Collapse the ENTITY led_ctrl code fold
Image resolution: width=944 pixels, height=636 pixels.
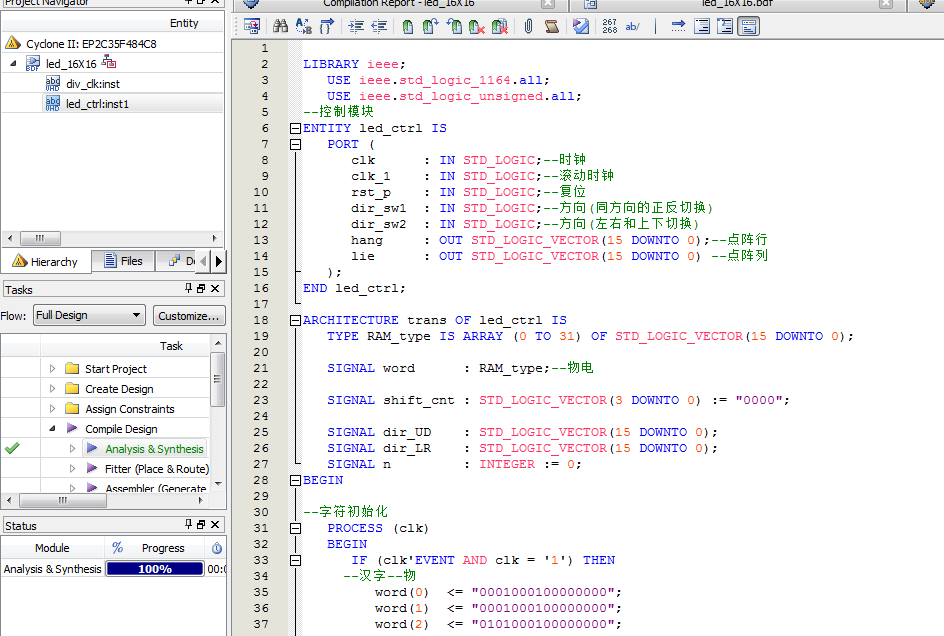[293, 128]
